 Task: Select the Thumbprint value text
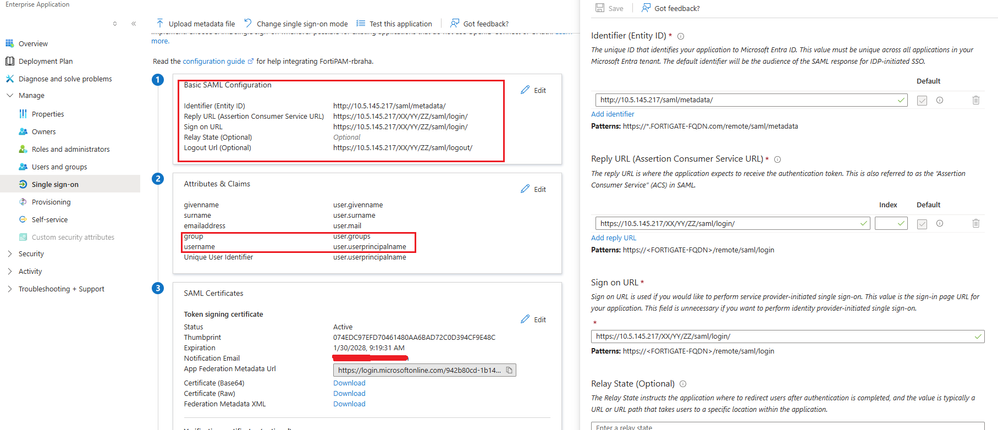click(414, 337)
